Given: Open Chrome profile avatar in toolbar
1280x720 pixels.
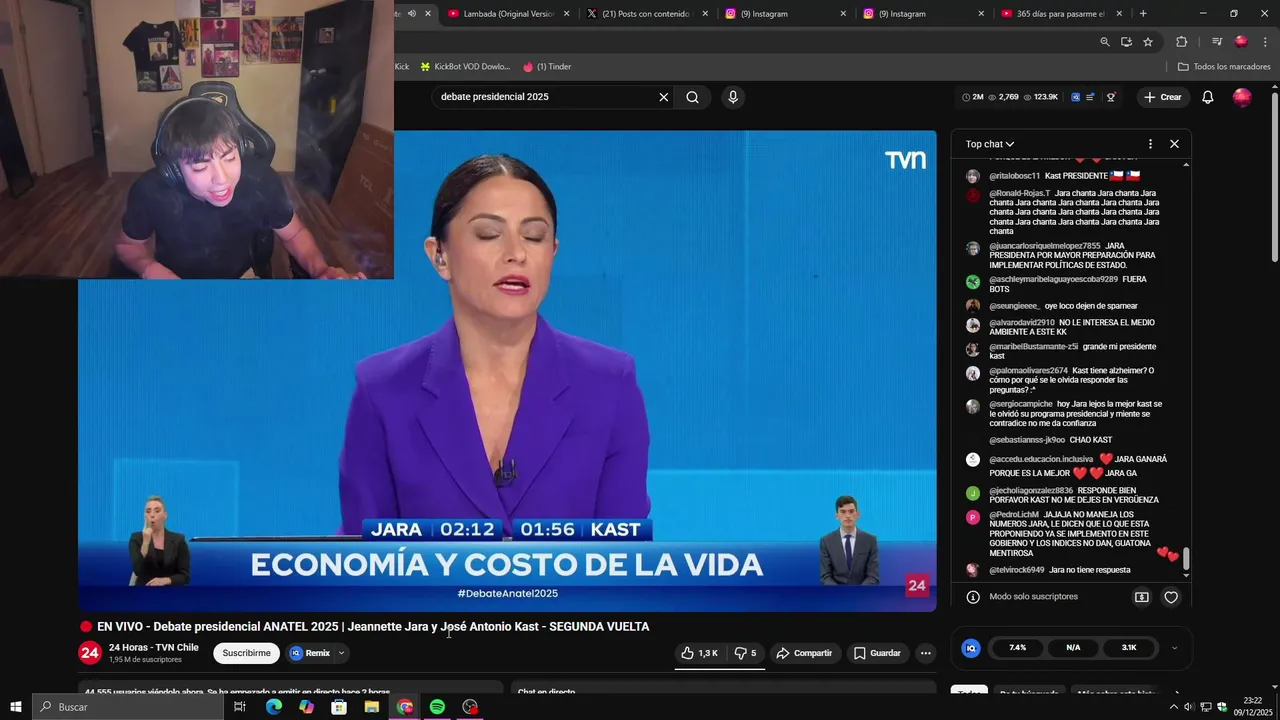Looking at the screenshot, I should point(1241,42).
